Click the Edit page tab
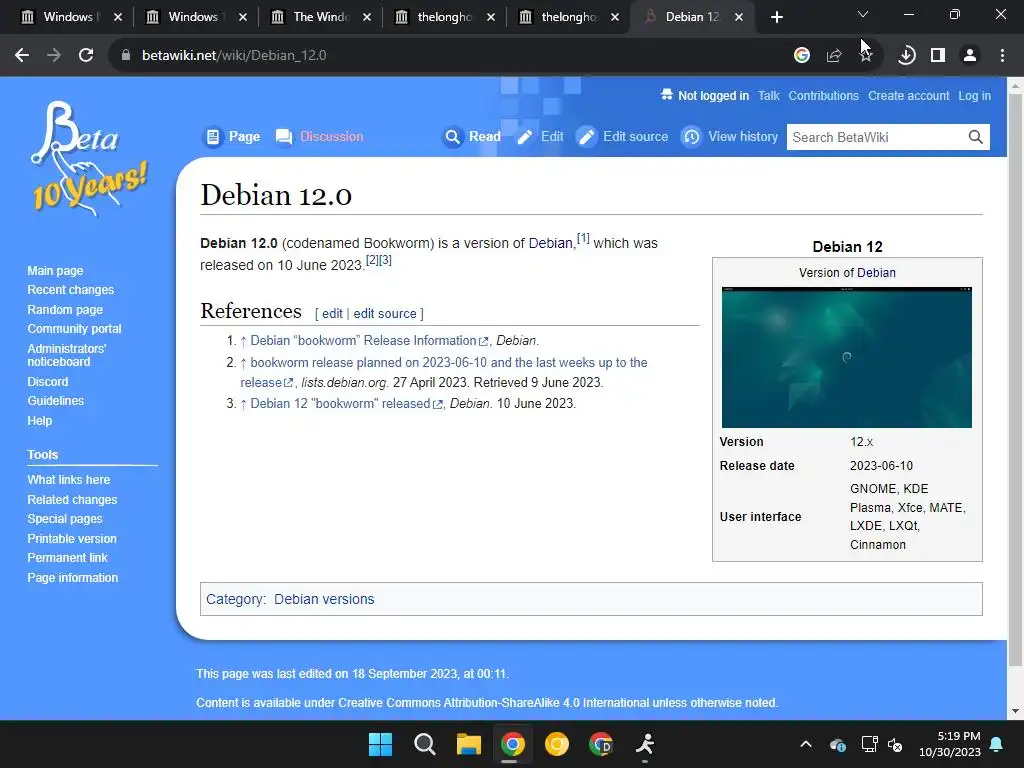1024x768 pixels. pos(540,136)
